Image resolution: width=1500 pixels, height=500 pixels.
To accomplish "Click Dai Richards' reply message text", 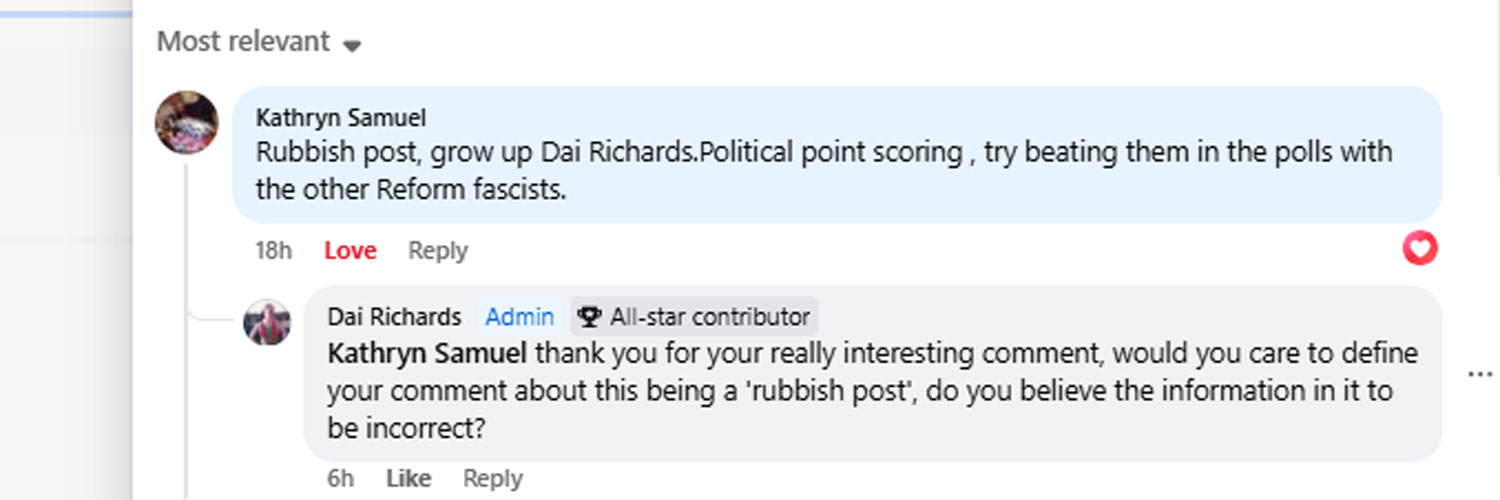I will click(x=860, y=390).
